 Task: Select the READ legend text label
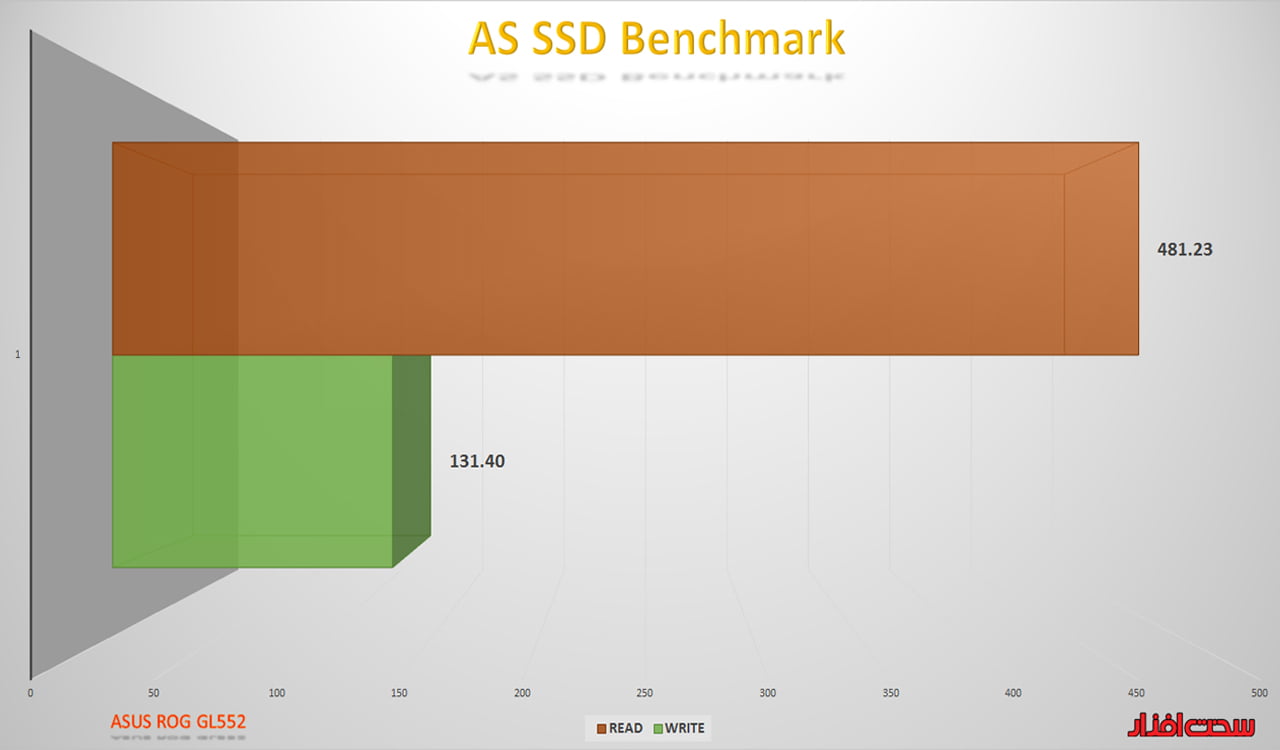tap(626, 728)
